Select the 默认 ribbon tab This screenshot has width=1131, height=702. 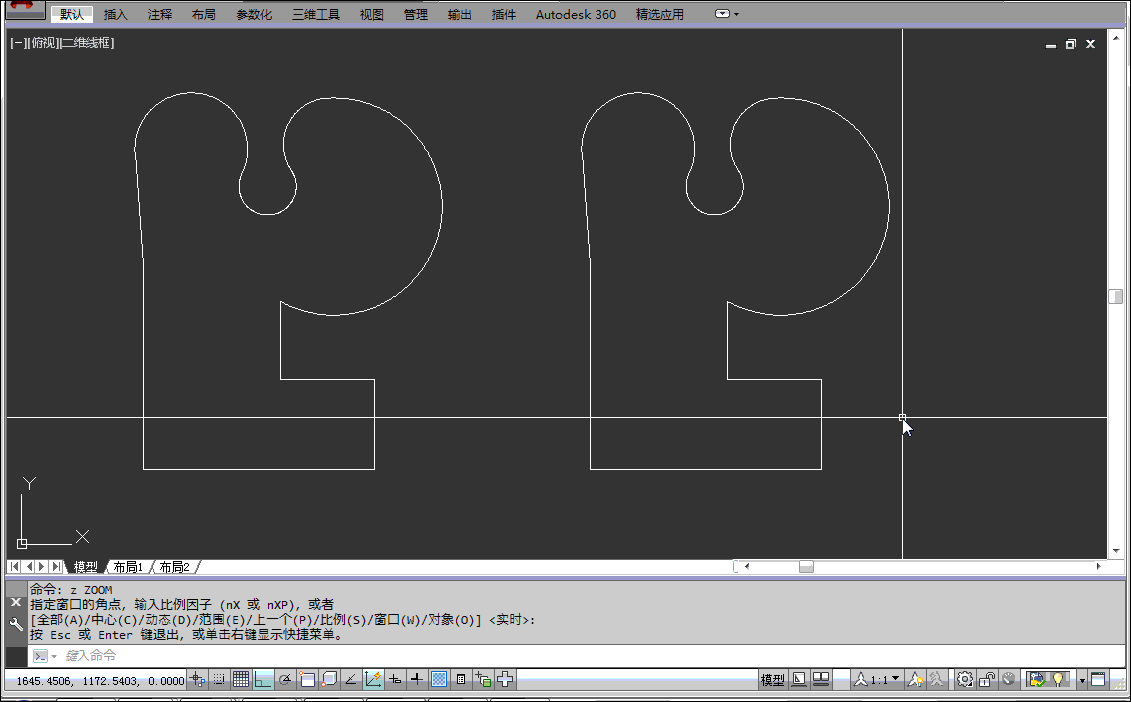click(x=71, y=14)
